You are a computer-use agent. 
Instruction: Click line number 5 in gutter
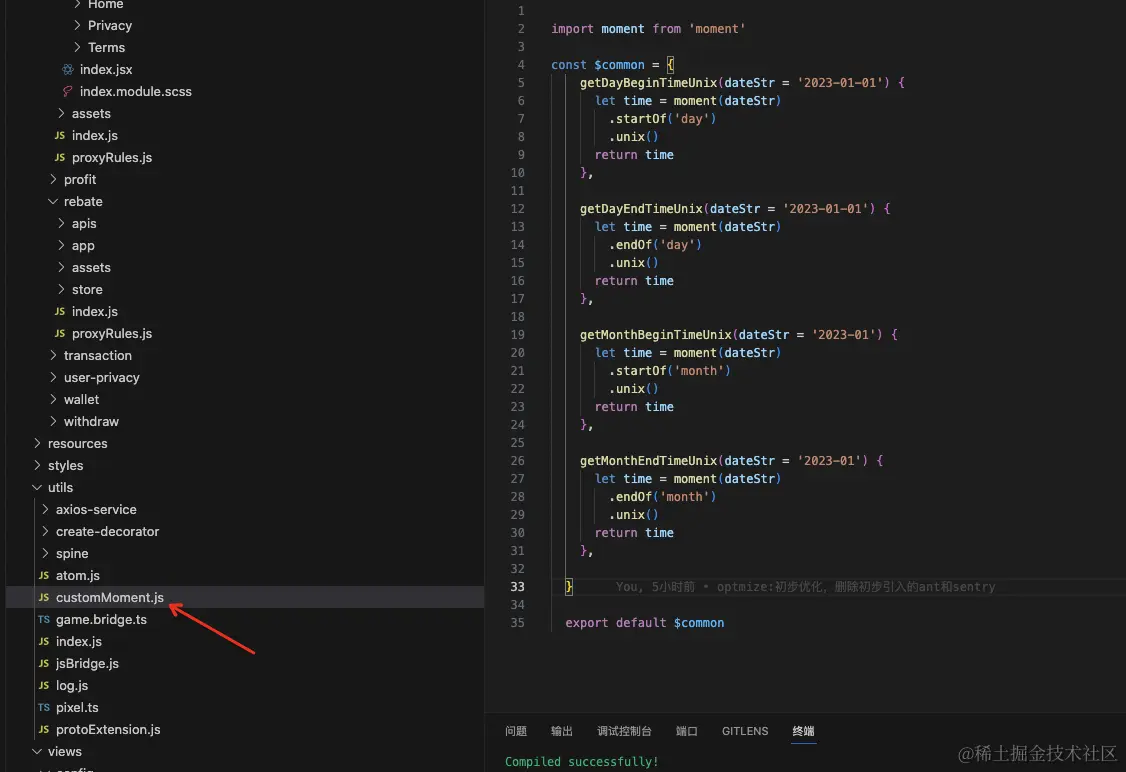click(x=521, y=83)
